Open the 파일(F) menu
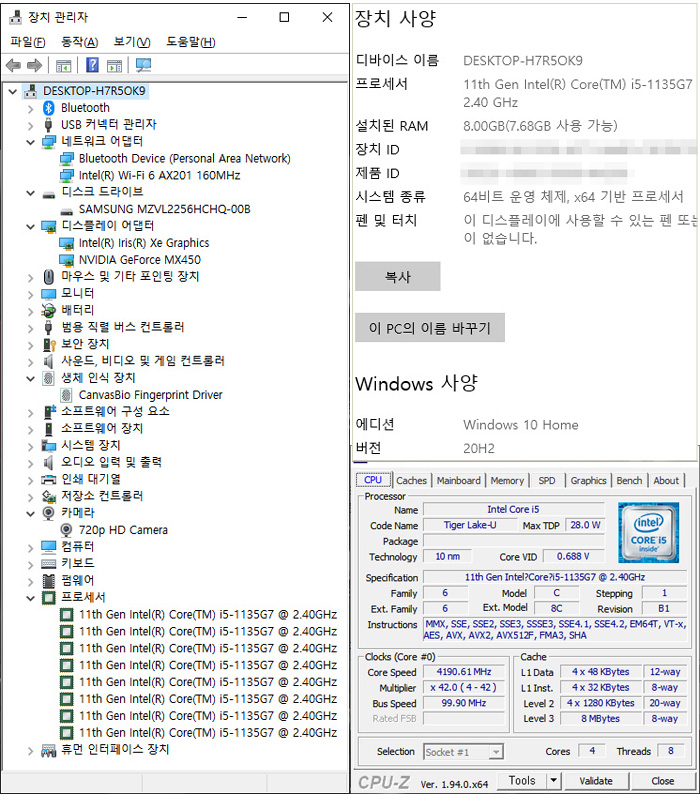700x798 pixels. [x=27, y=42]
